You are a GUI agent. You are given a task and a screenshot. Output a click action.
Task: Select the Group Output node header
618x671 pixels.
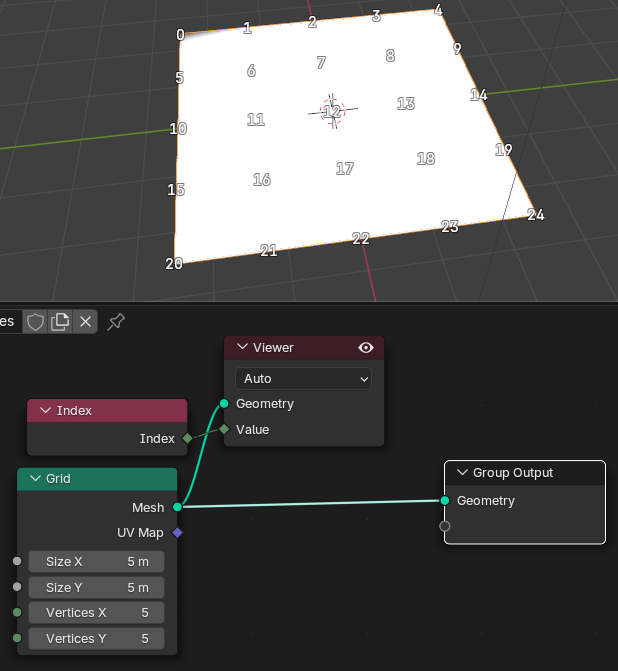[525, 472]
